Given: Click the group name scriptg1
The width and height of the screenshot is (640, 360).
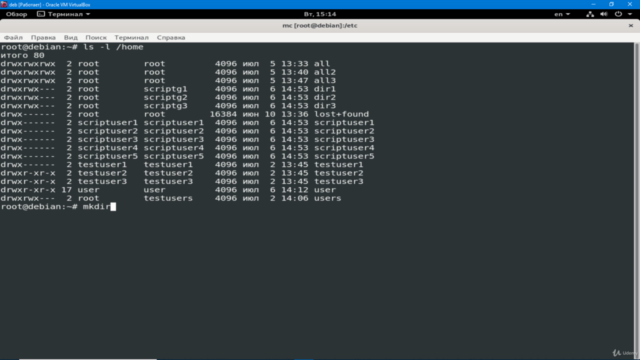Looking at the screenshot, I should [x=165, y=89].
